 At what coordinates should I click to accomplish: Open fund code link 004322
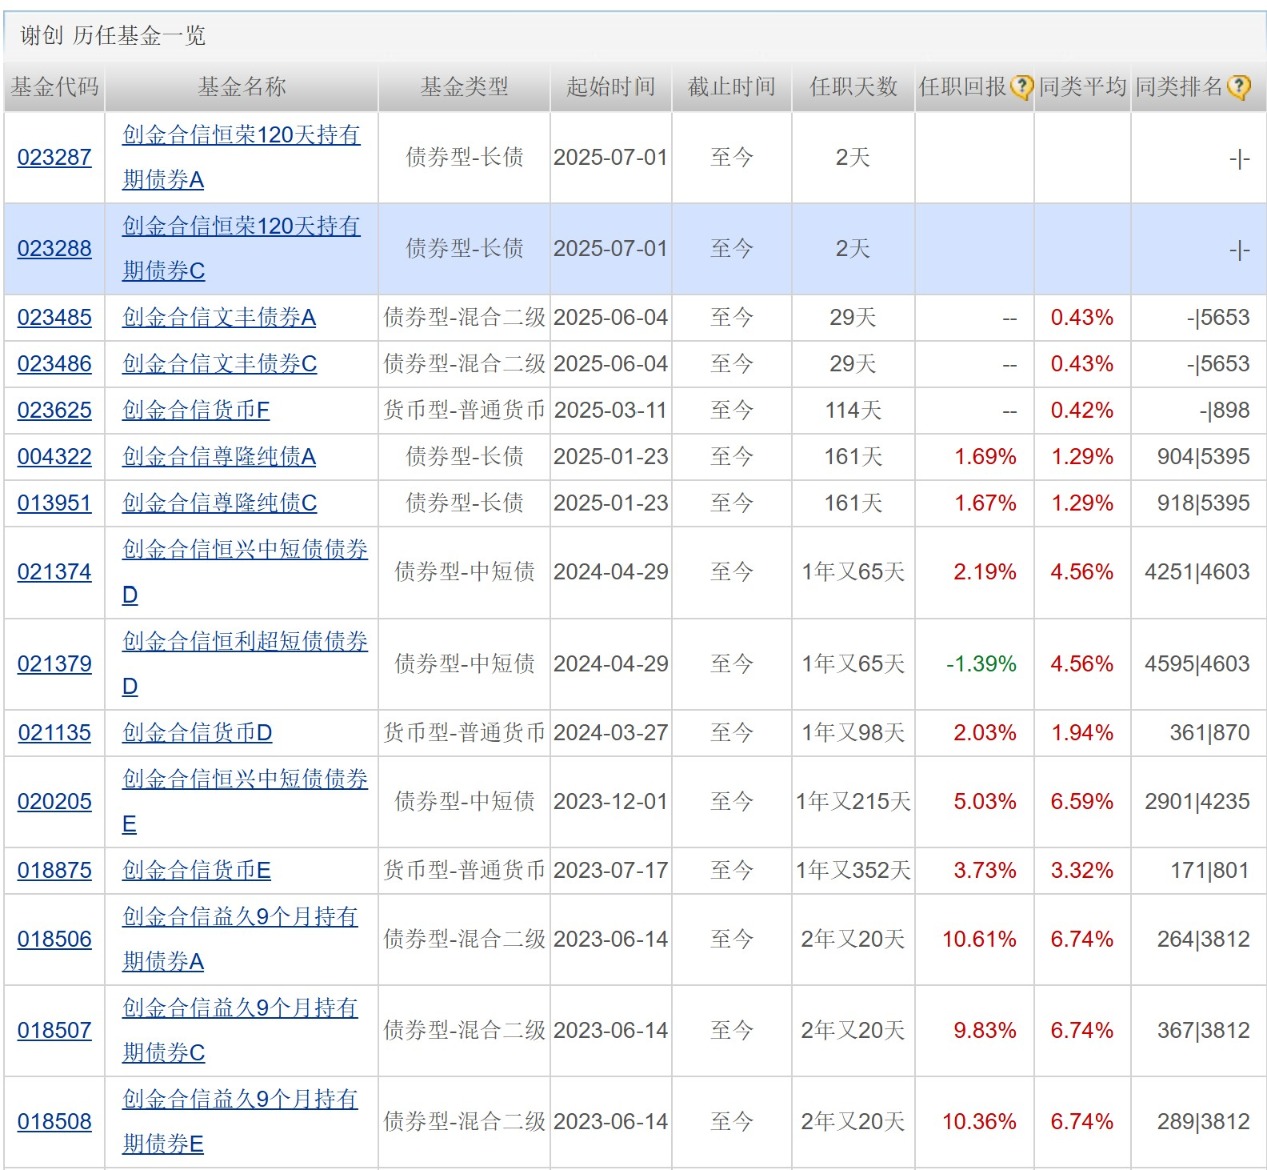(x=54, y=457)
